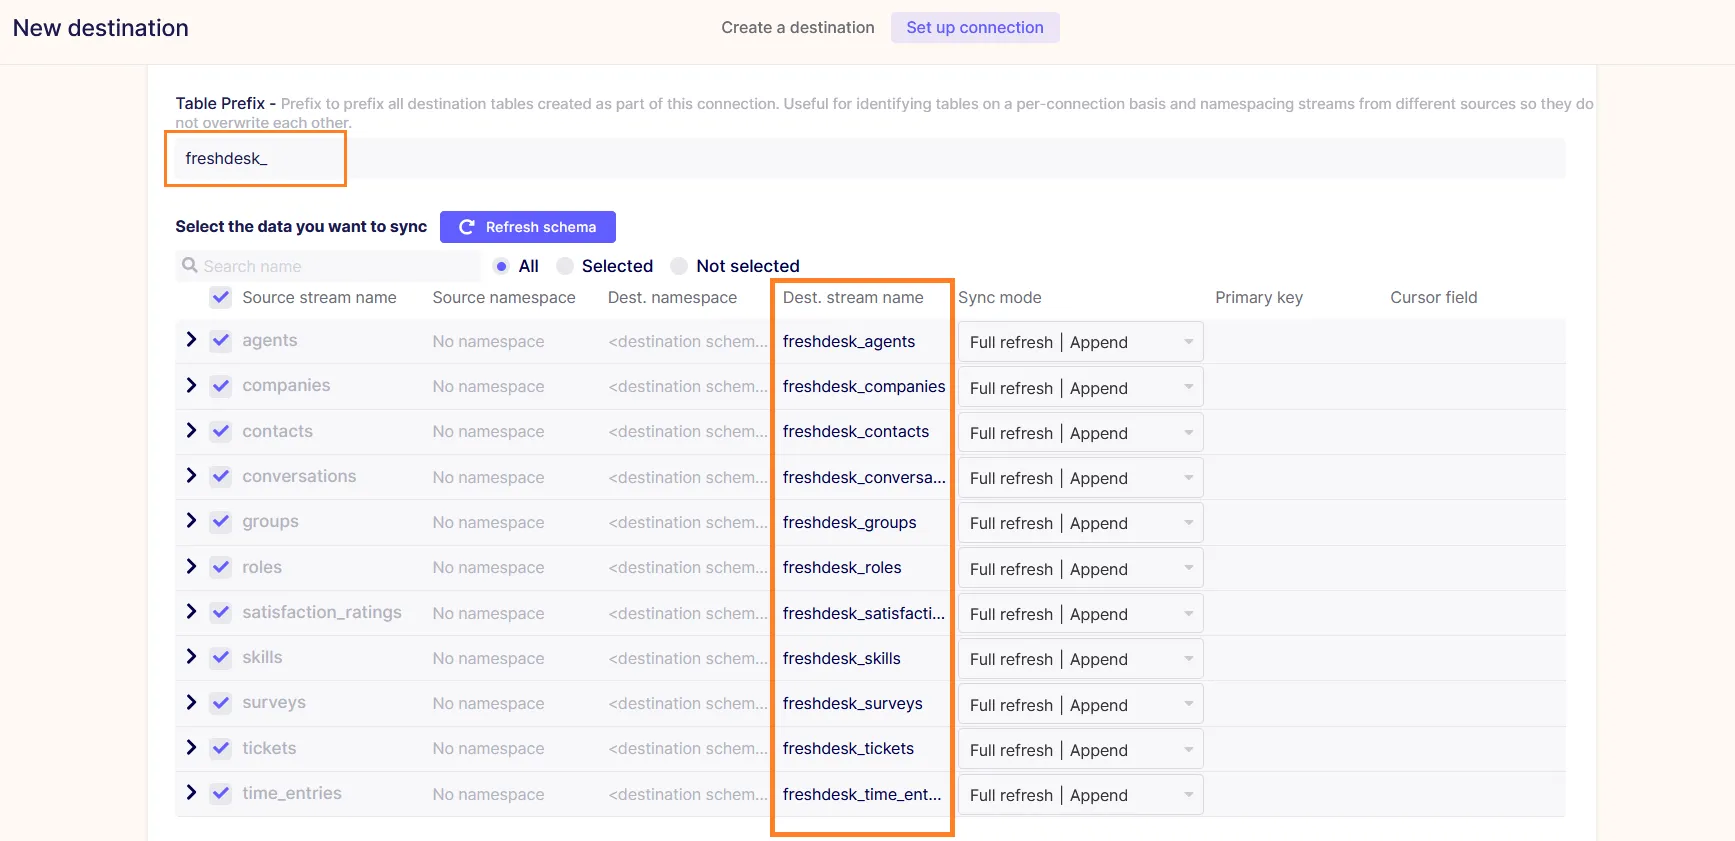Open sync mode dropdown for skills

click(1080, 659)
